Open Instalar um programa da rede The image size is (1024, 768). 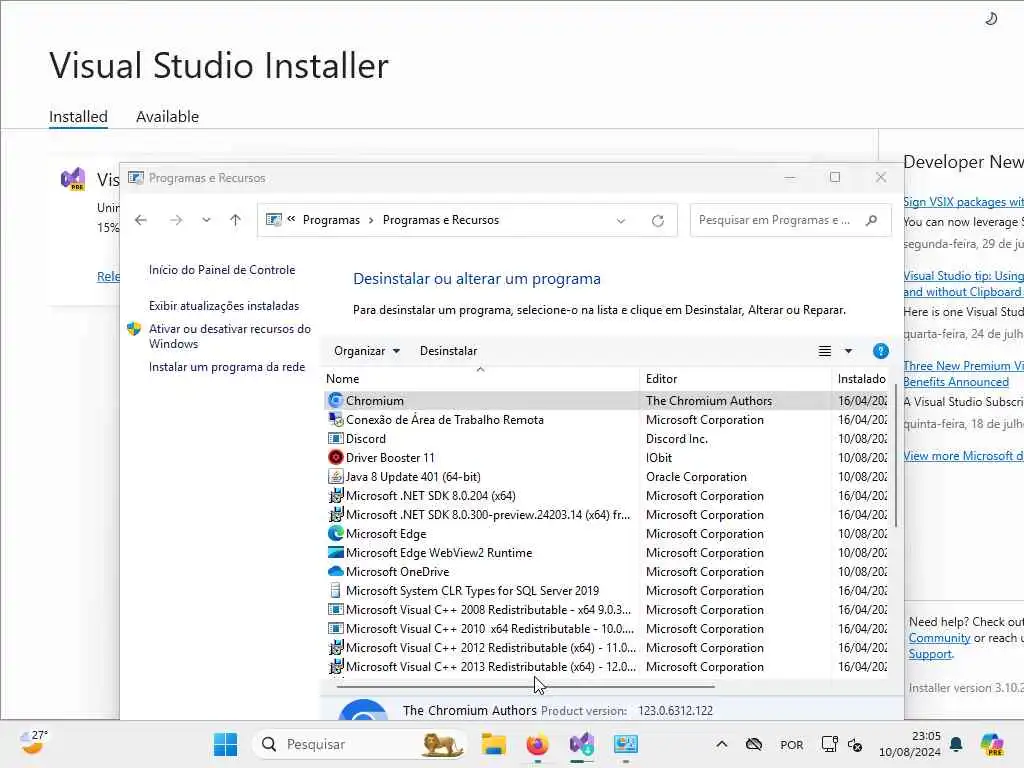pos(227,367)
